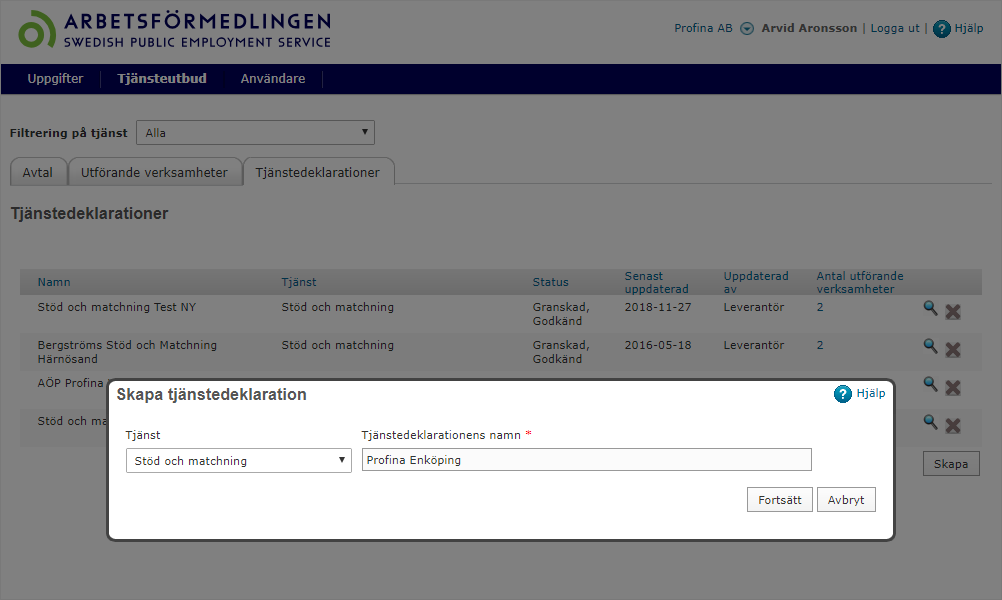This screenshot has width=1002, height=600.
Task: Click the Logga ut link
Action: (895, 28)
